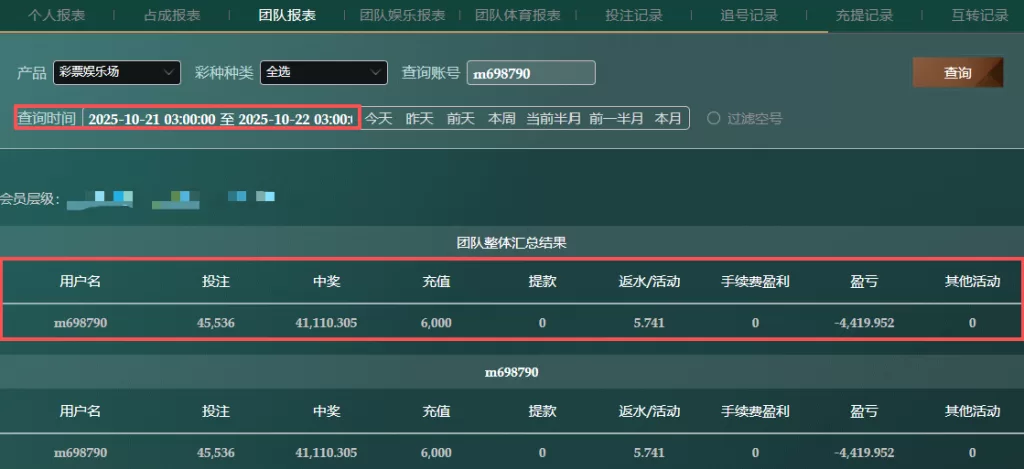Open the 个人报表 tab
This screenshot has height=469, width=1024.
point(56,15)
